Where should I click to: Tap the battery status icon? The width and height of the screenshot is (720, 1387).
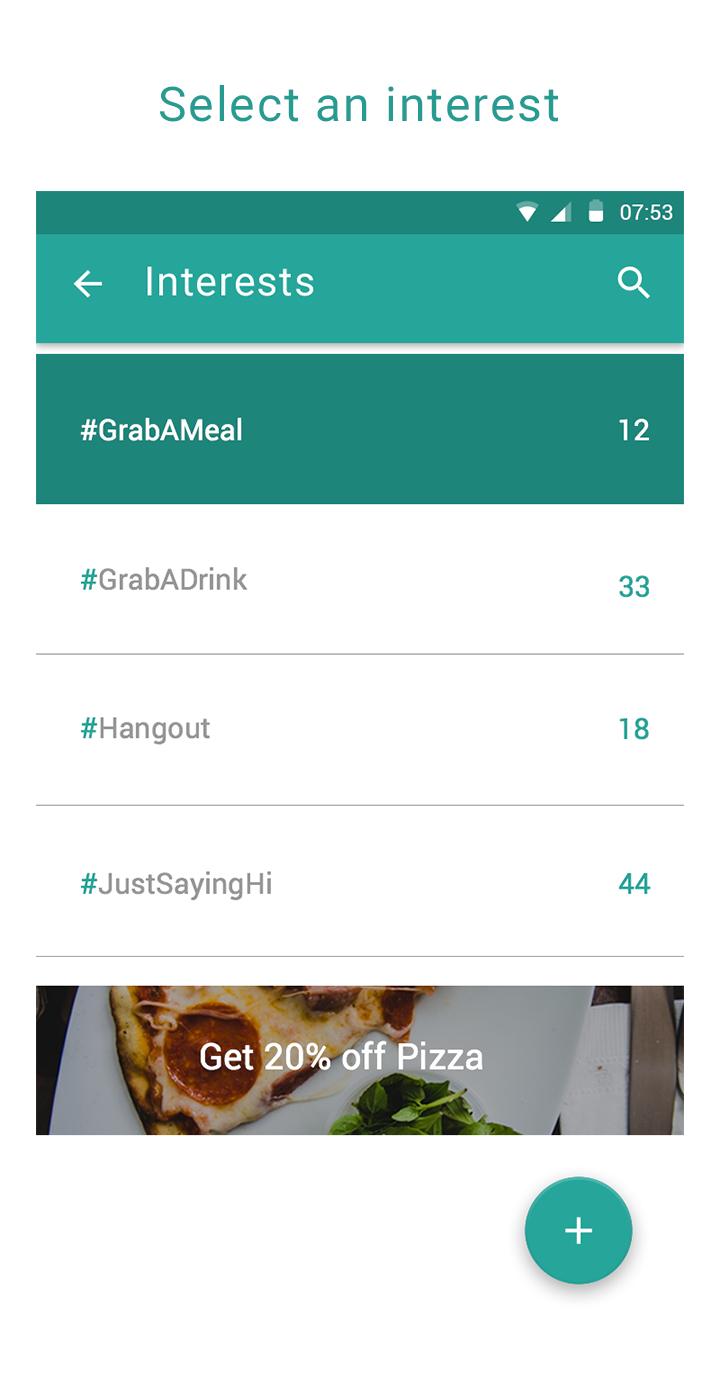tap(596, 212)
